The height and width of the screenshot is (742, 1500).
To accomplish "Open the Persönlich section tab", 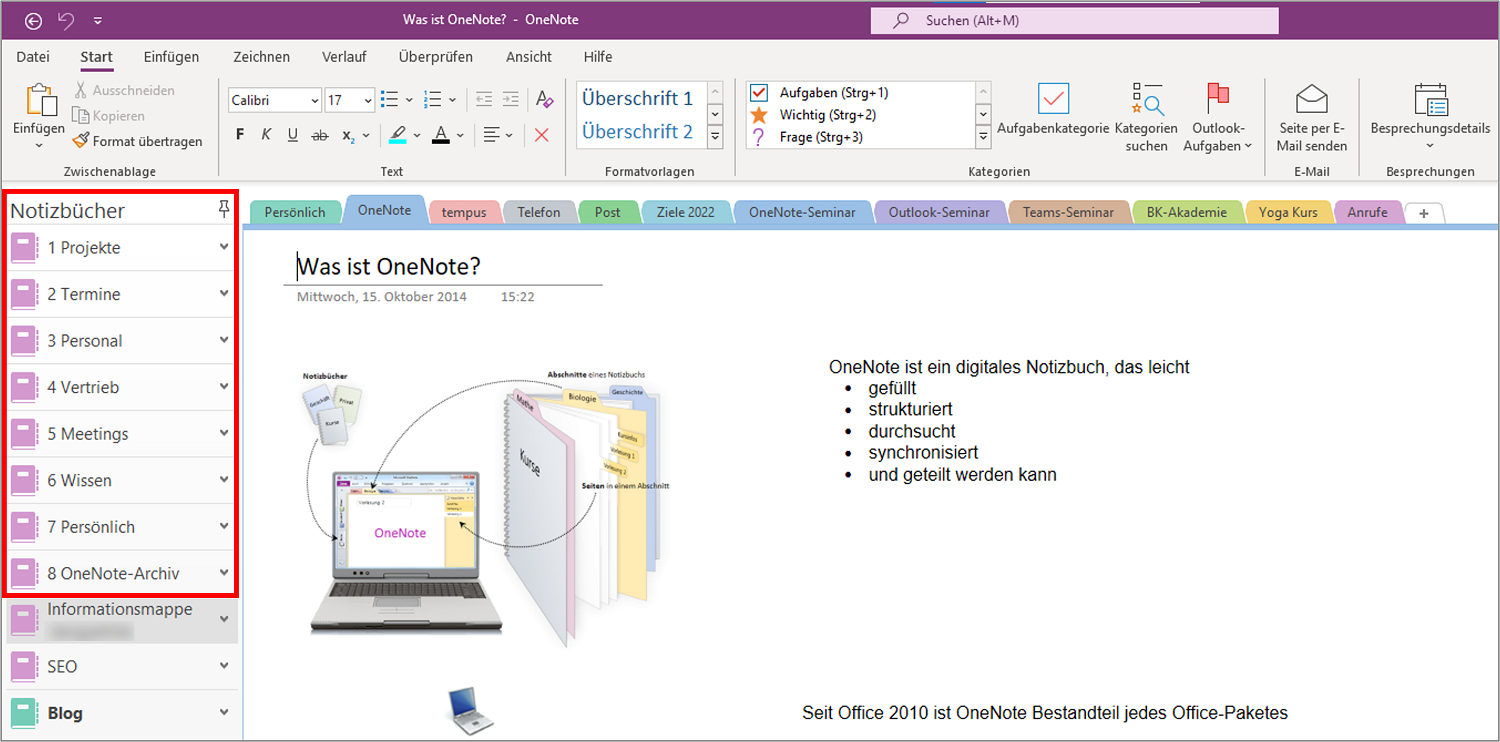I will click(x=295, y=212).
